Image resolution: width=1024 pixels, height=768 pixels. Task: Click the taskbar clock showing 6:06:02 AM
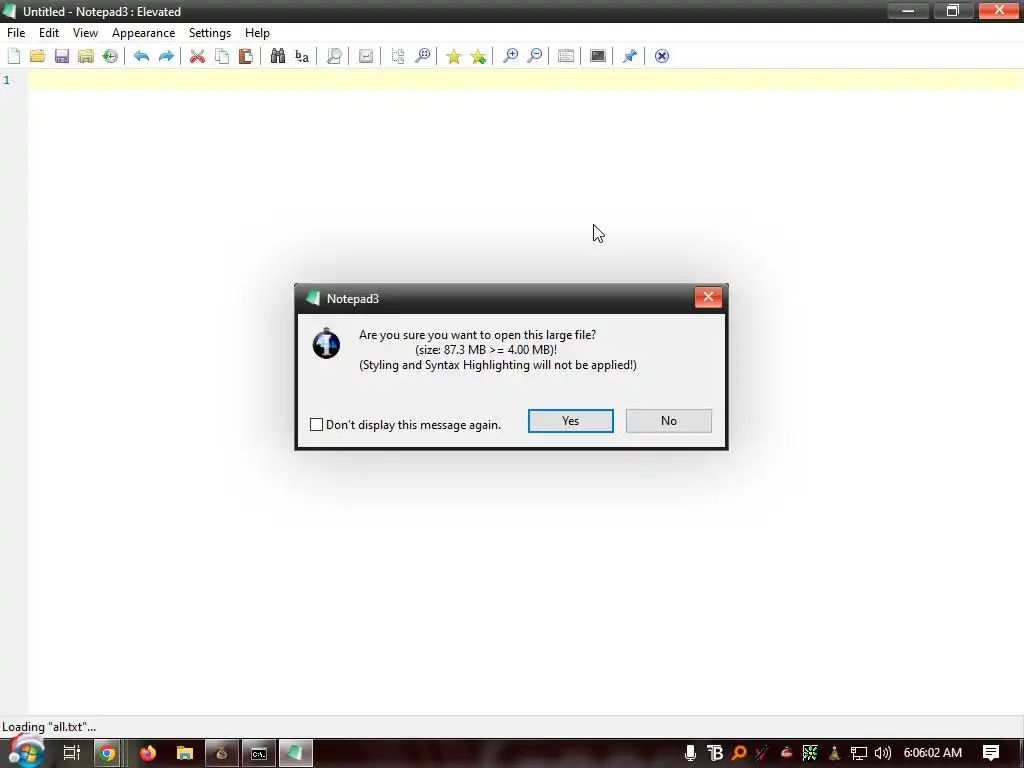[x=933, y=753]
